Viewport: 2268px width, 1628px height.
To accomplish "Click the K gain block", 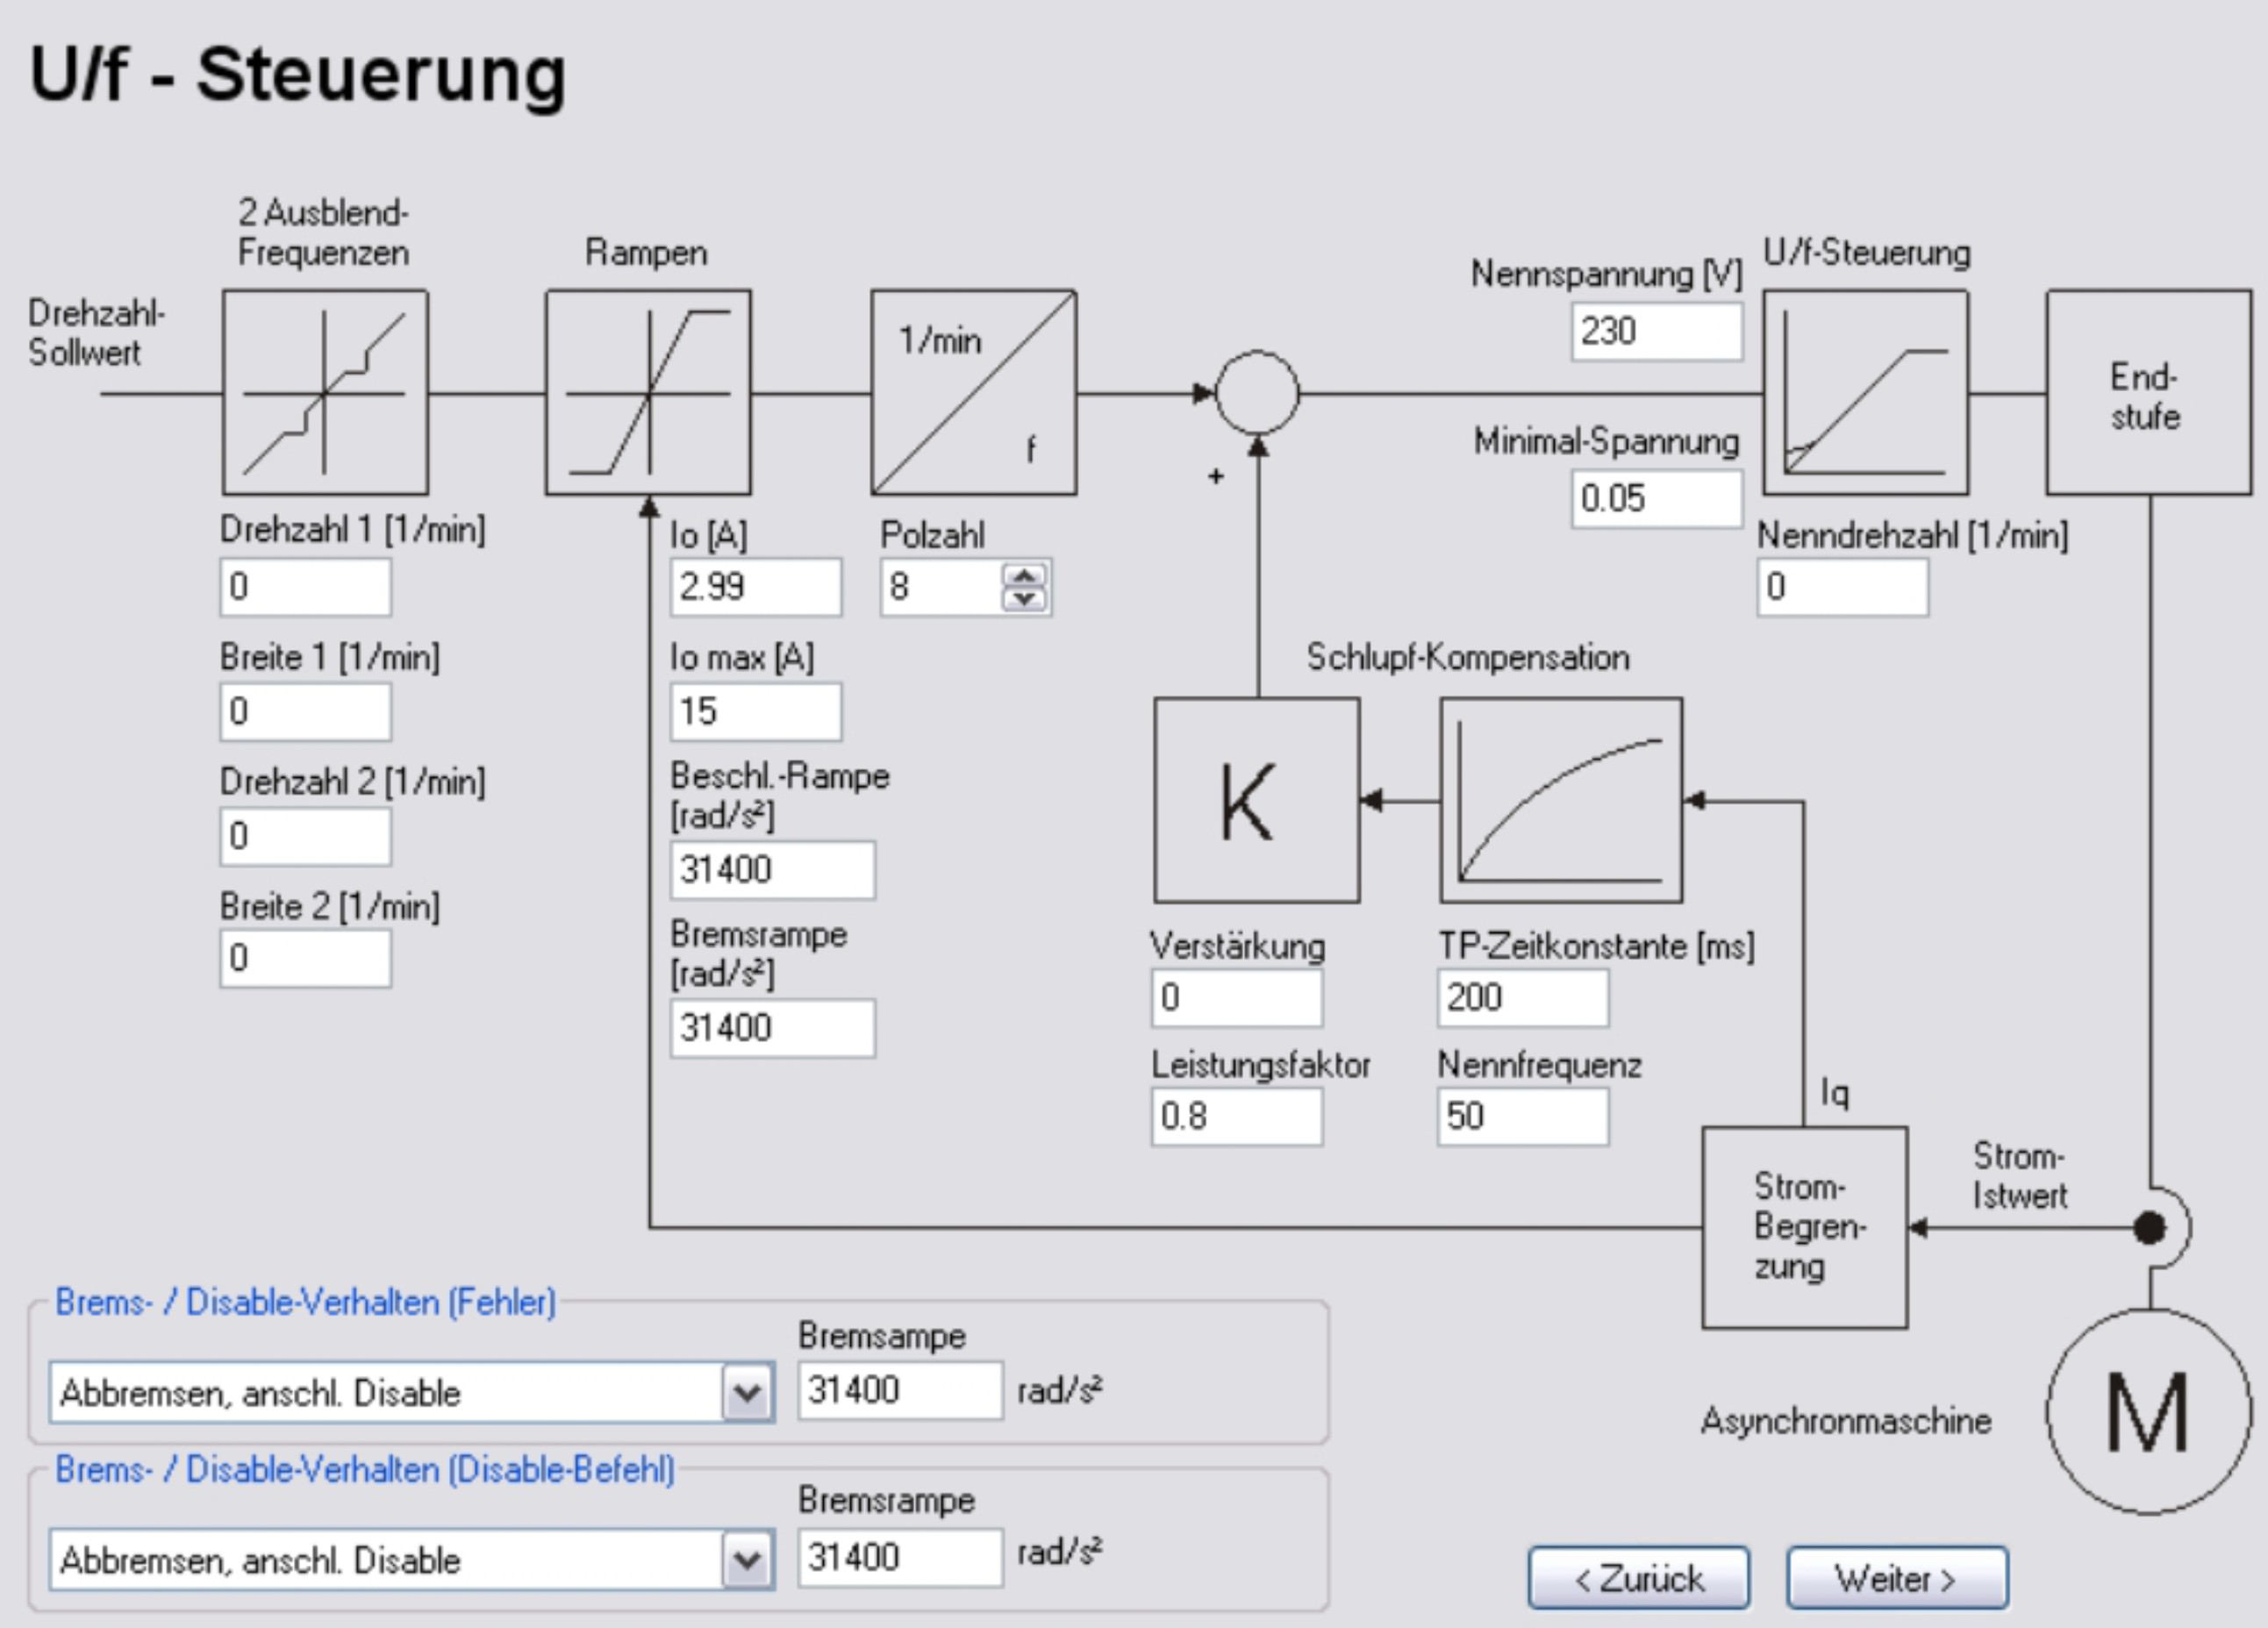I will coord(1256,800).
